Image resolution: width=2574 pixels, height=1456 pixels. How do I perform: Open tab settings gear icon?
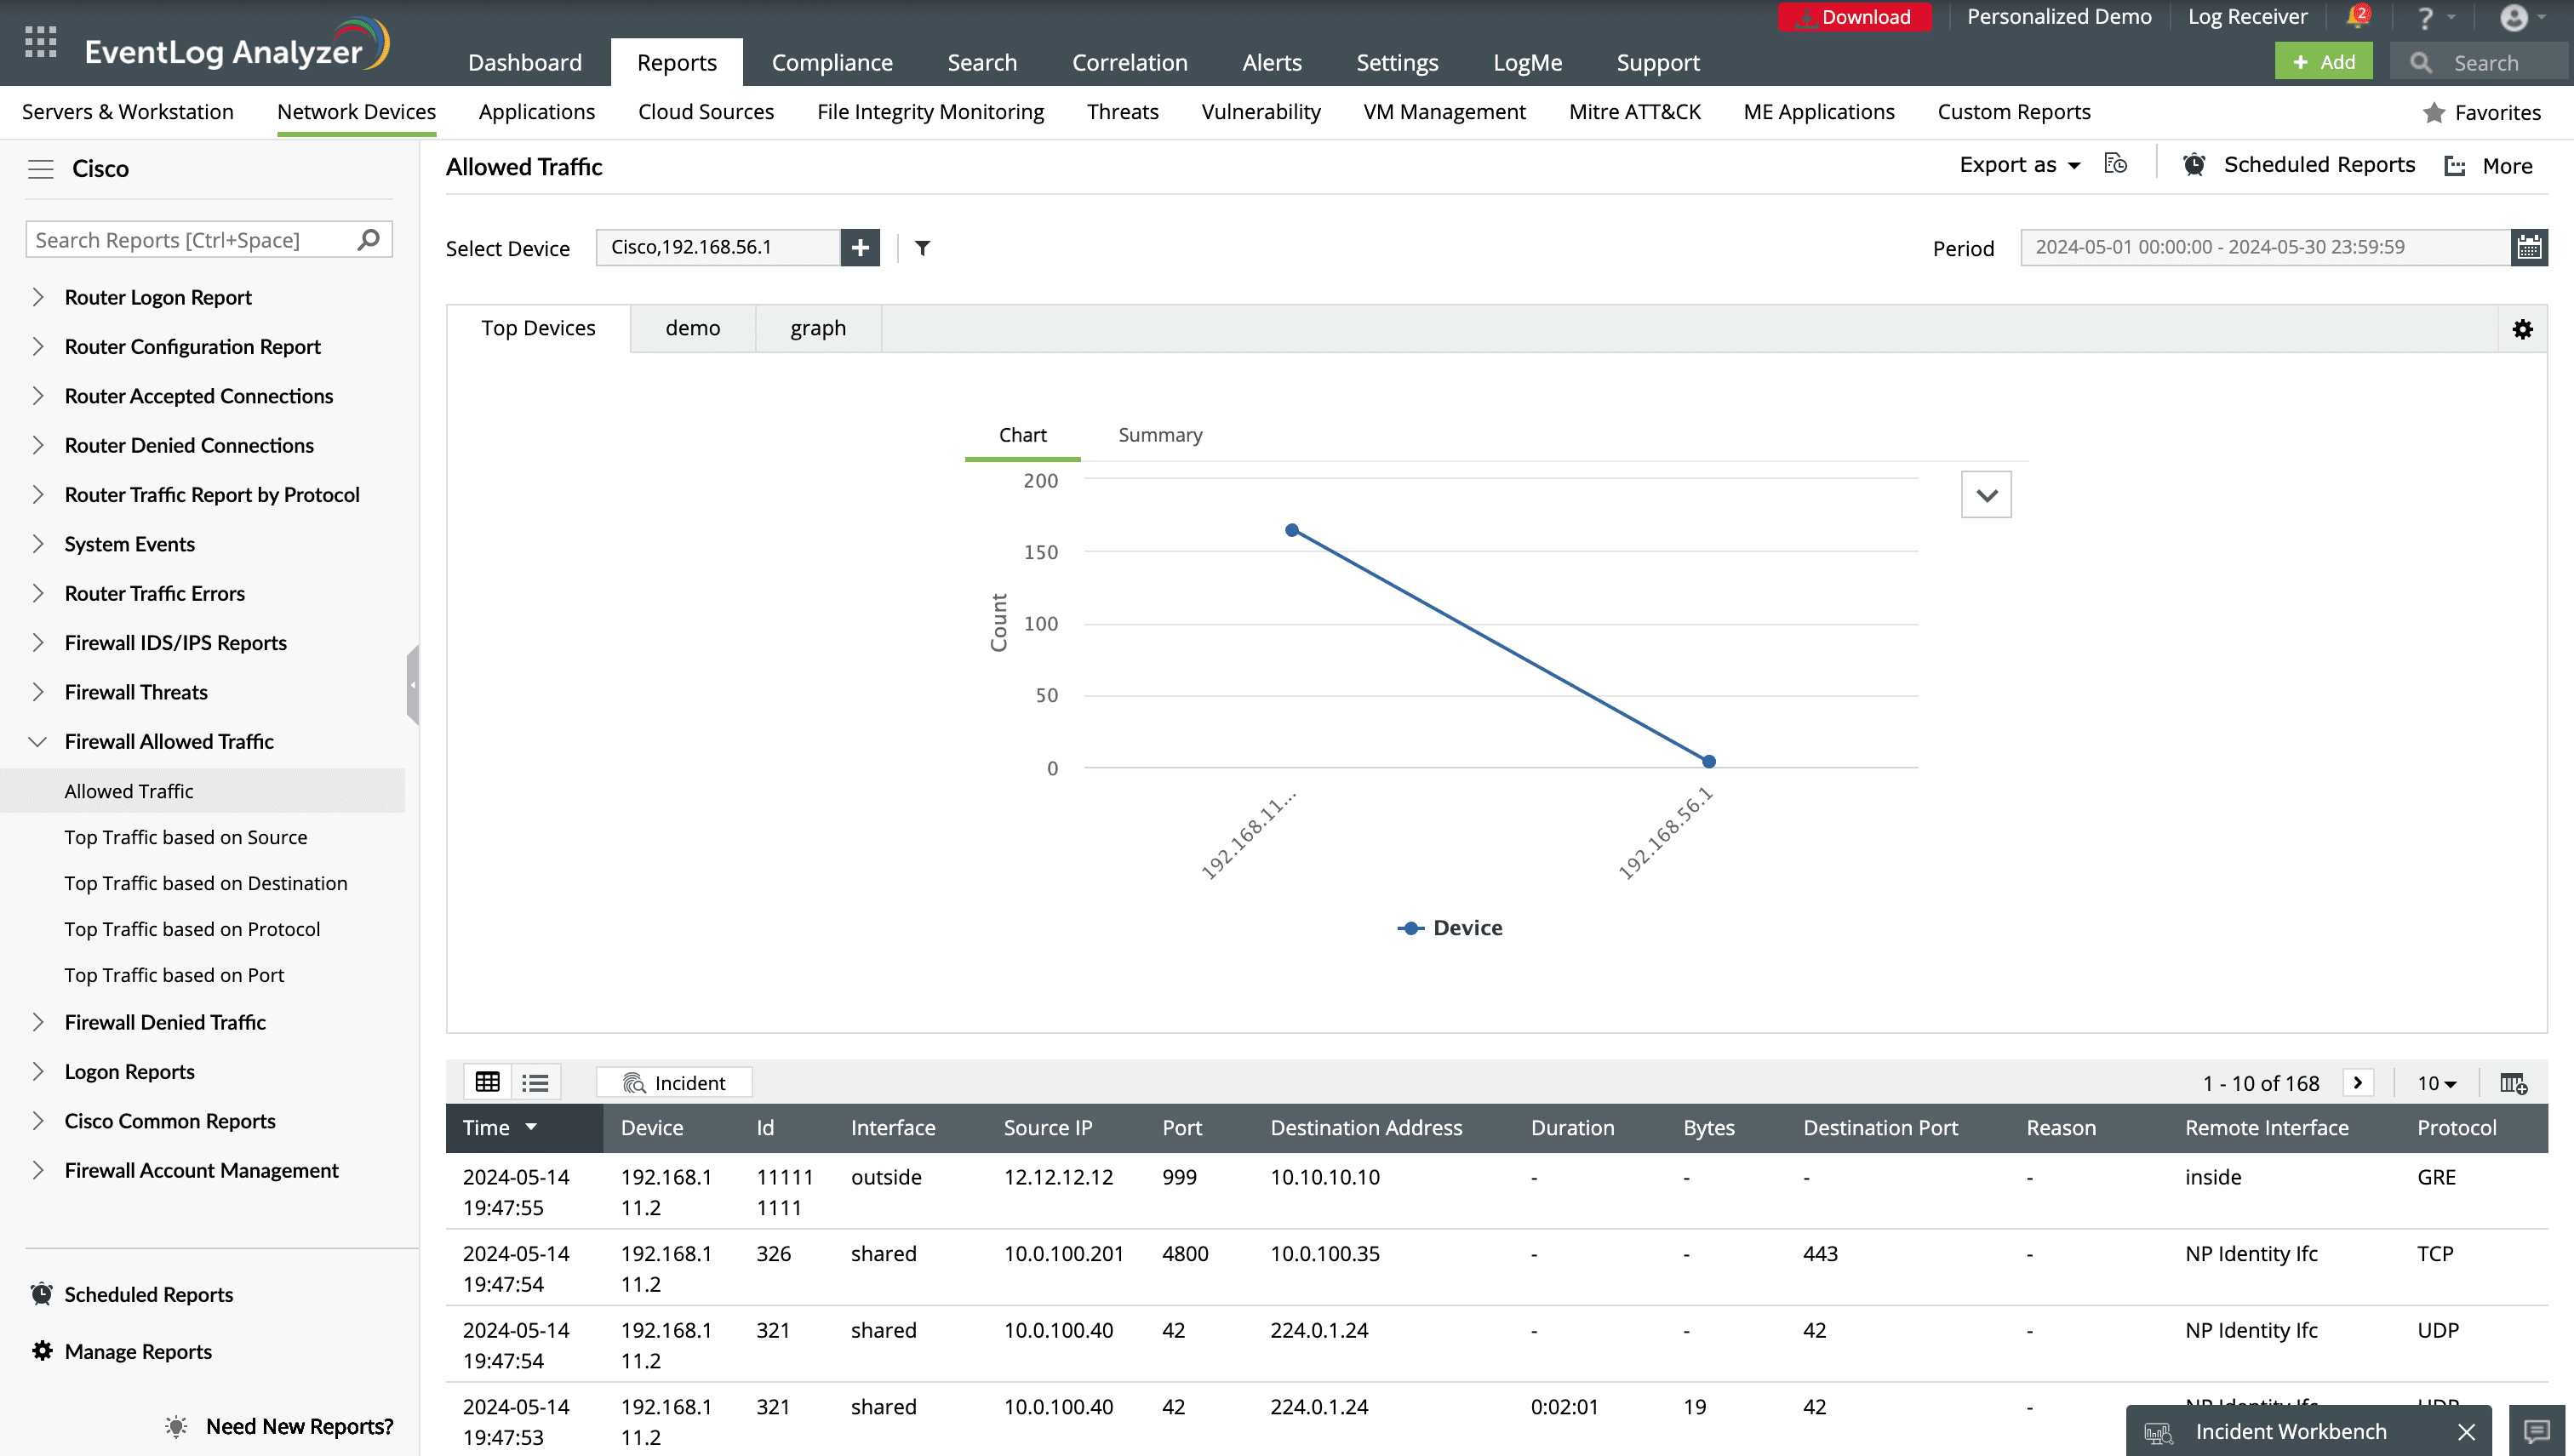click(x=2522, y=329)
